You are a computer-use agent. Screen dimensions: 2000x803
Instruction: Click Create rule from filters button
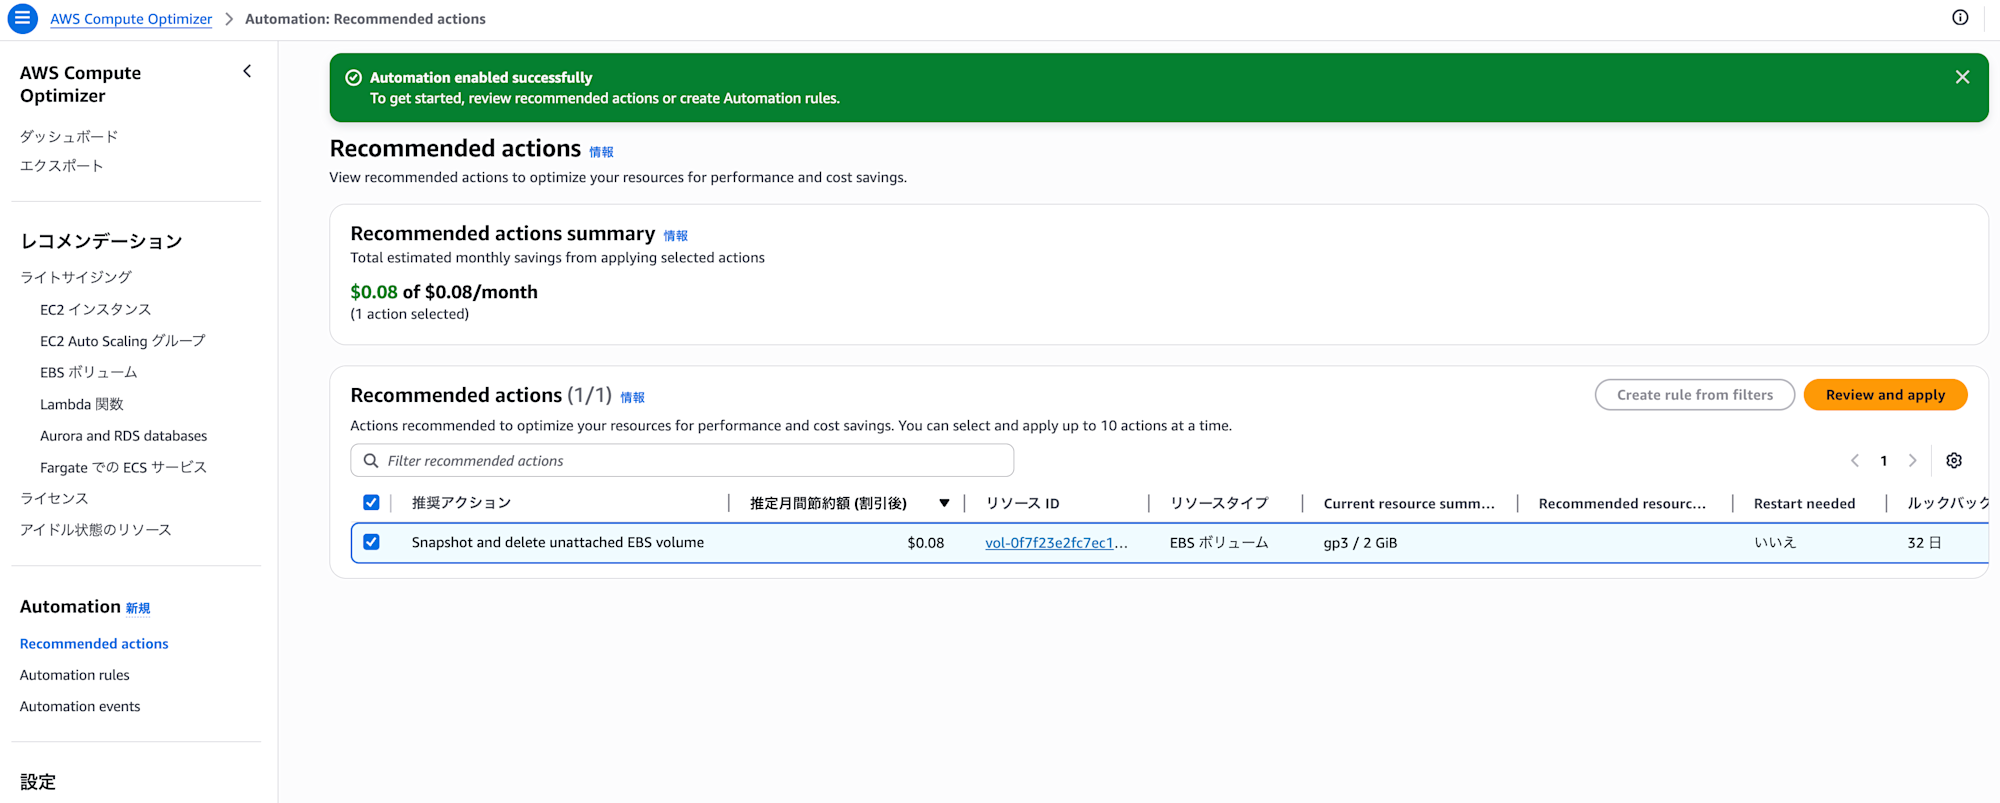(1695, 395)
